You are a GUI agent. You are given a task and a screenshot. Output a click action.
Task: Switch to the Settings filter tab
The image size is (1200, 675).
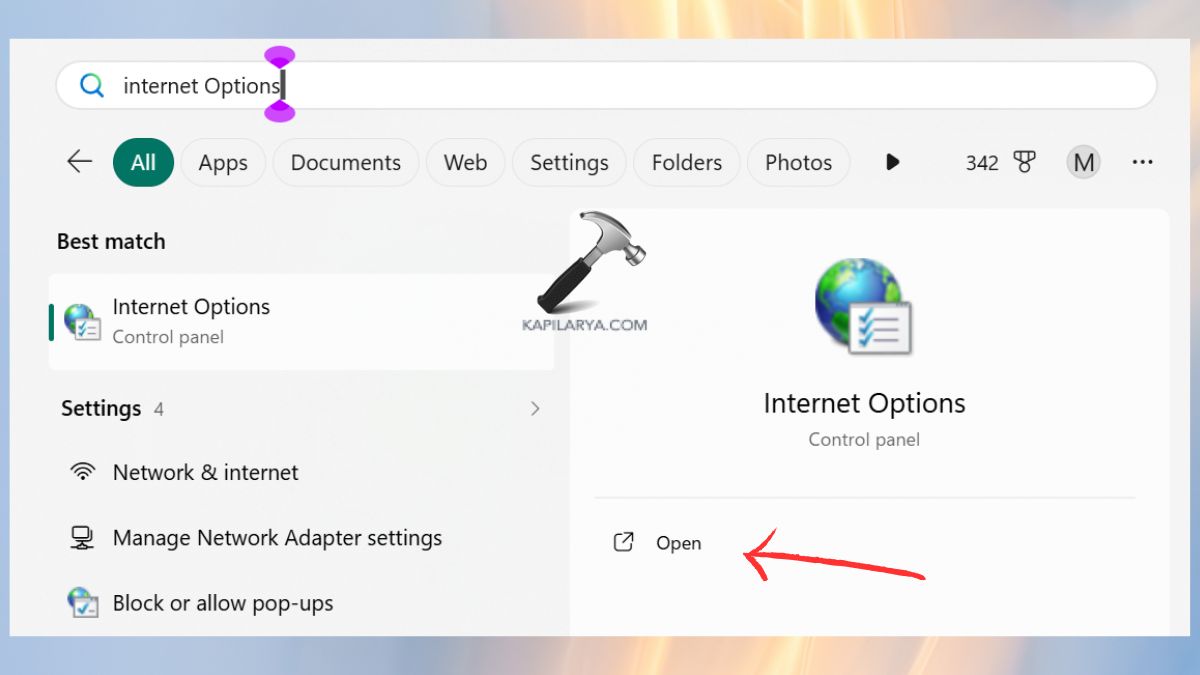coord(568,162)
